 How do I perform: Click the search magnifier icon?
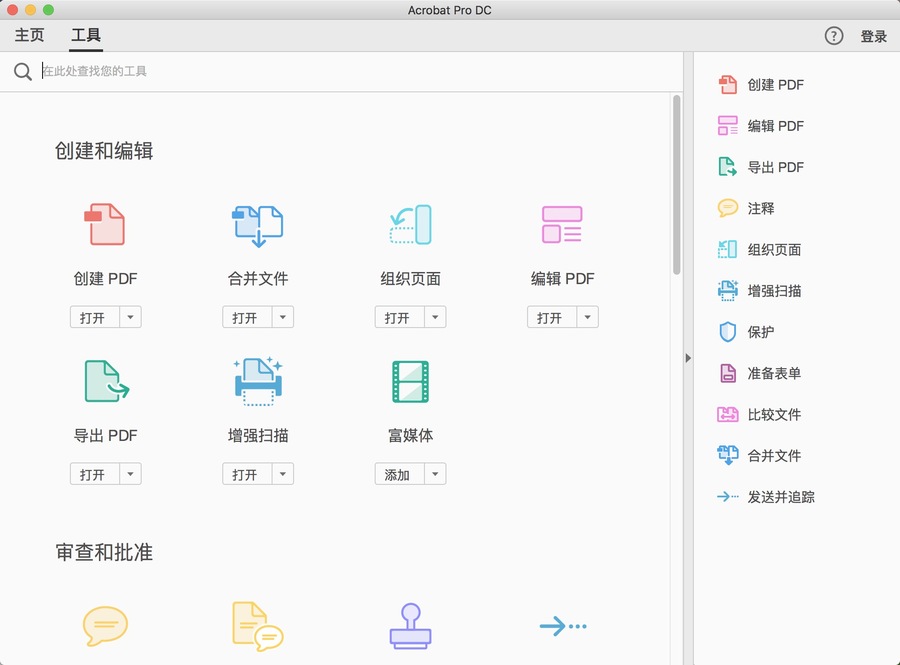22,72
